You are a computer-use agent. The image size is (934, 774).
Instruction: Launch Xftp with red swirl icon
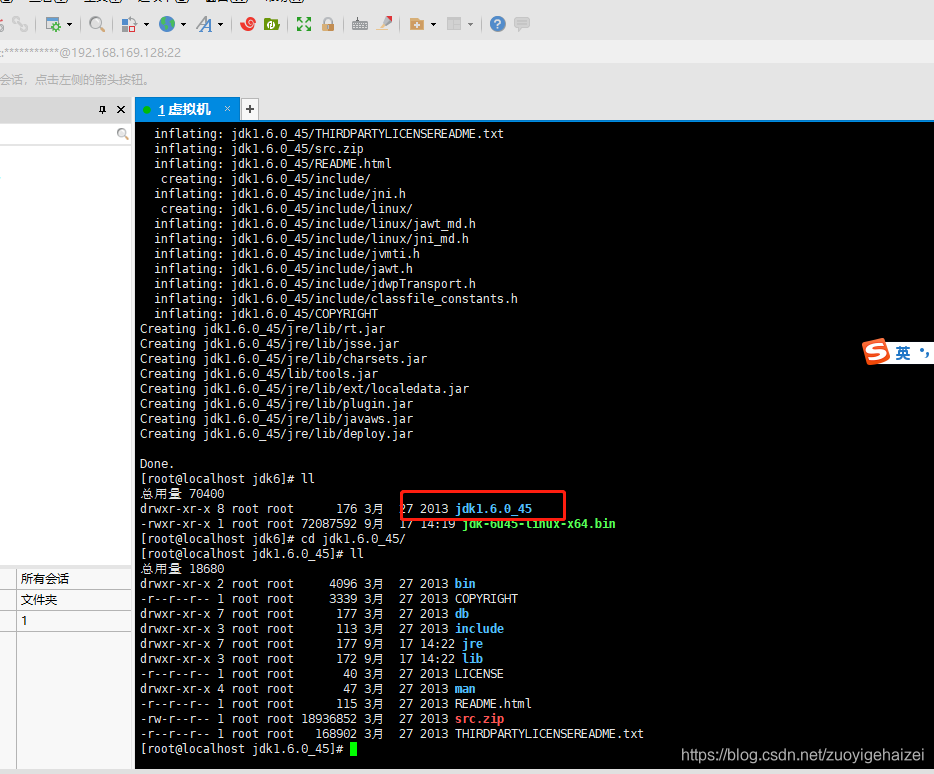point(248,24)
